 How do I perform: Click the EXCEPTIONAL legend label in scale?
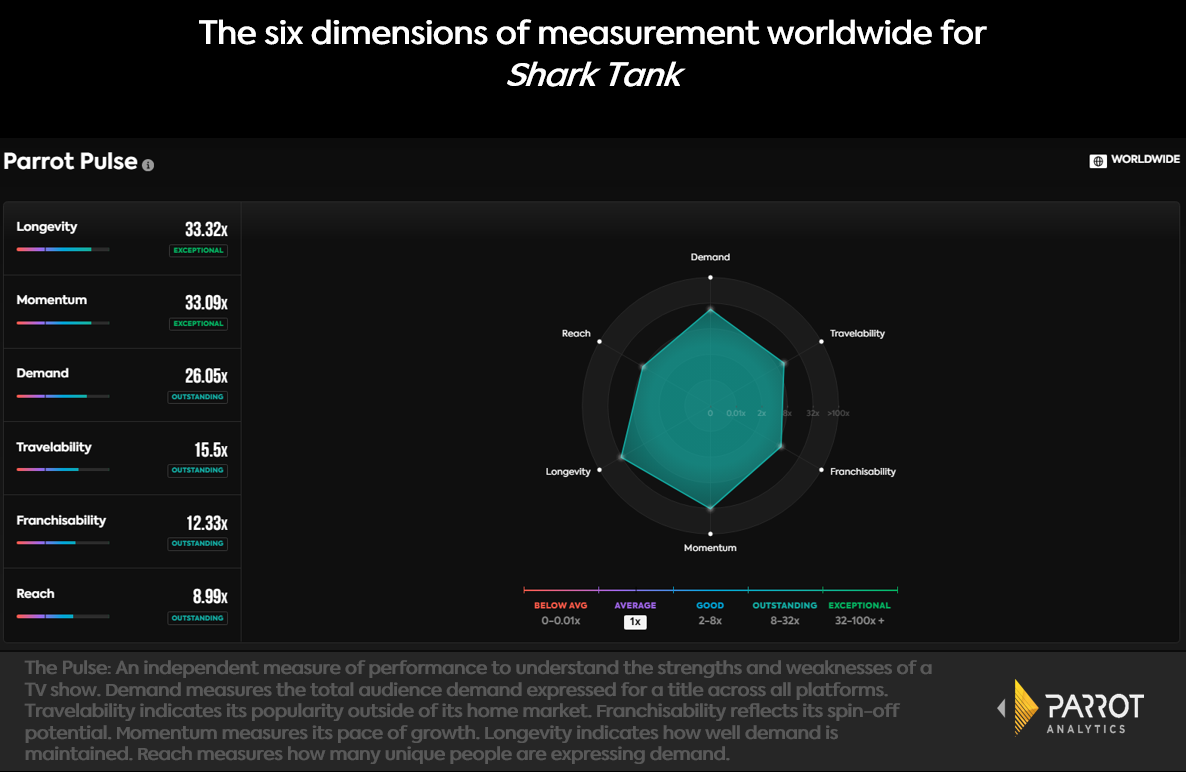859,606
